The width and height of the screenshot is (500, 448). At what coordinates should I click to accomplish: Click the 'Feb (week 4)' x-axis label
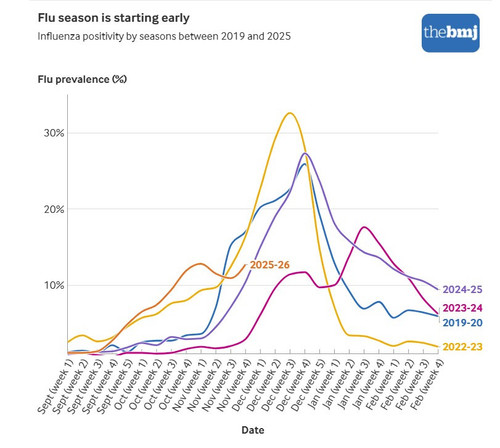[426, 385]
